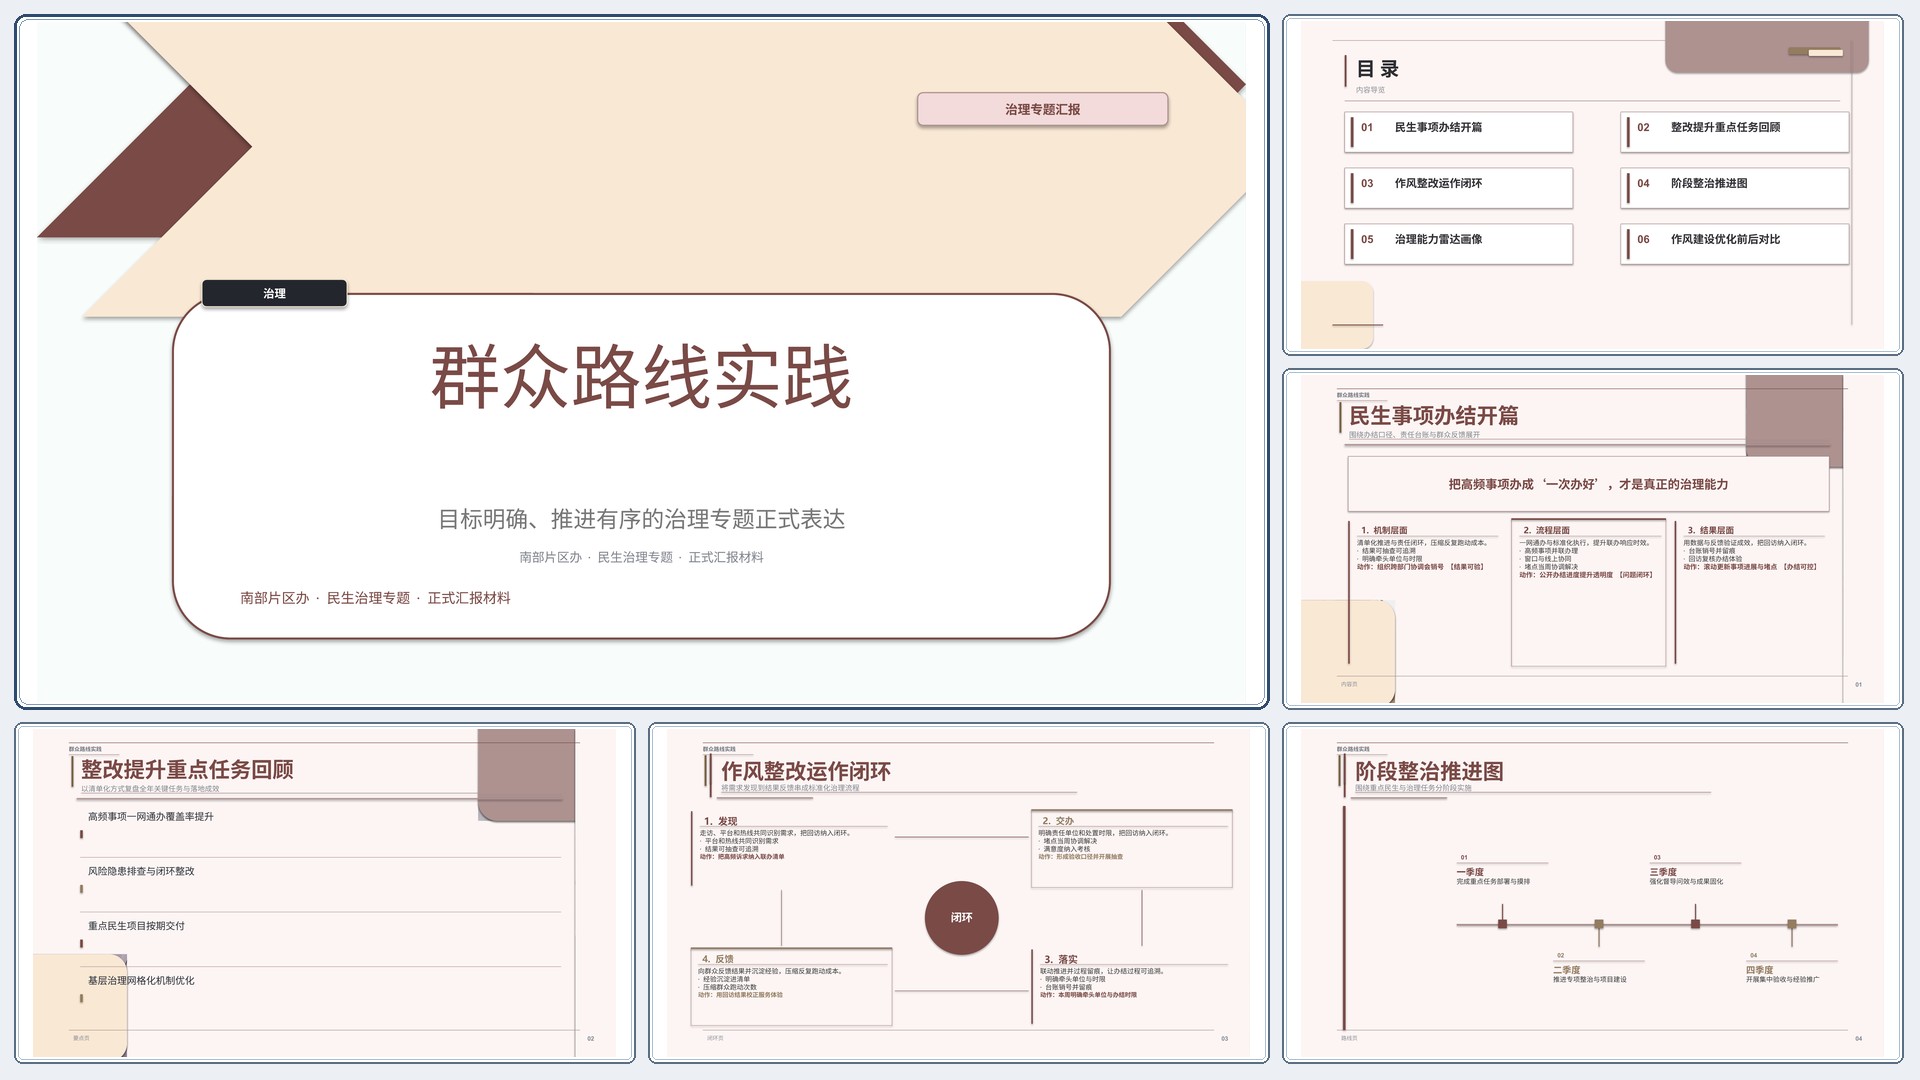Screen dimensions: 1920x1080
Task: Click the dark 治理 tag
Action: (x=274, y=293)
